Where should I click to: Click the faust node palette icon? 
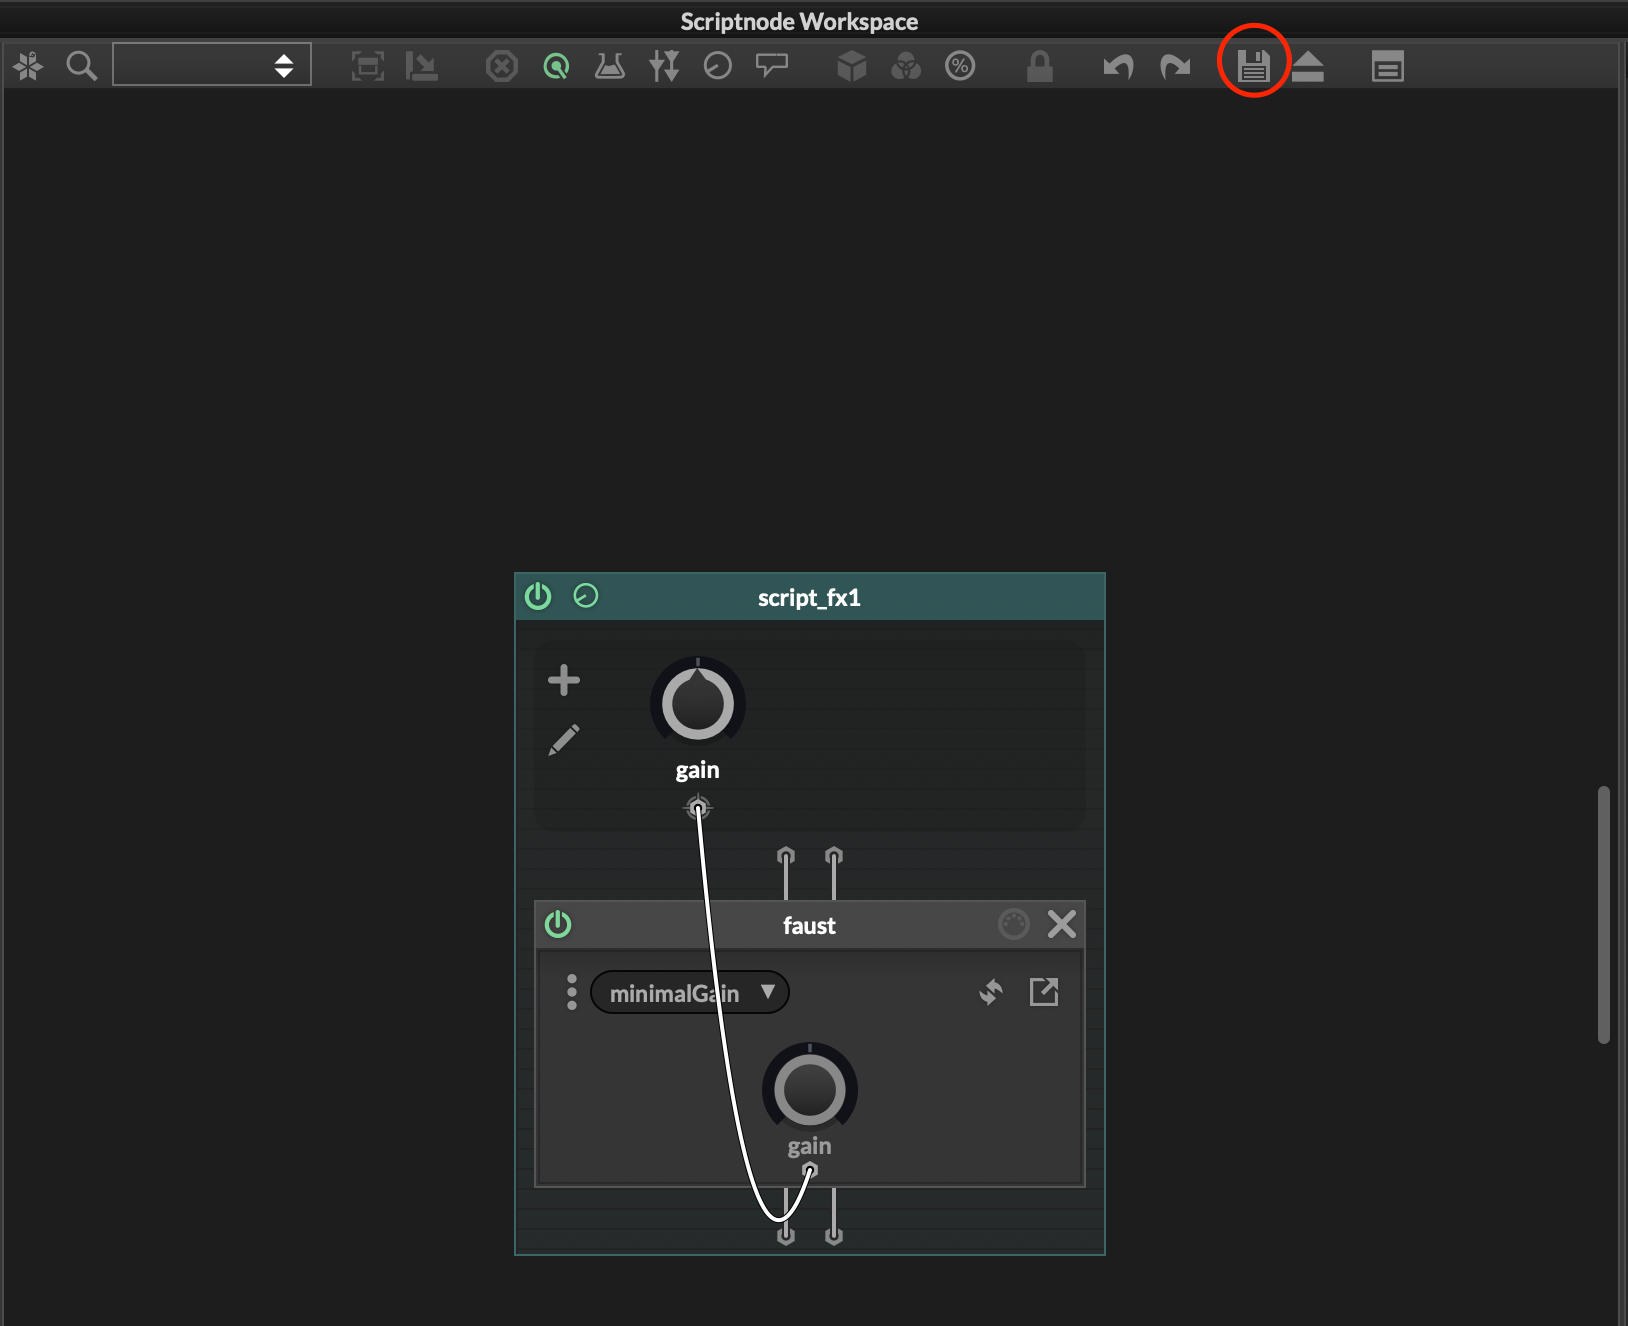coord(1014,924)
